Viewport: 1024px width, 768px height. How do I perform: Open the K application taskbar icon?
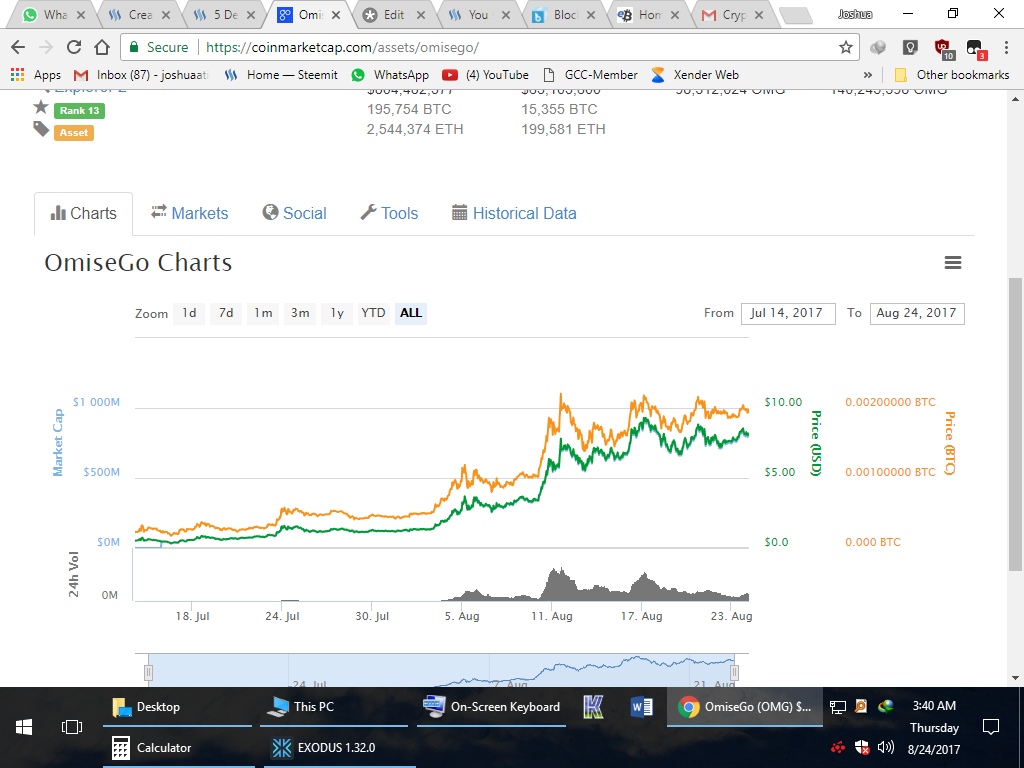click(x=593, y=707)
